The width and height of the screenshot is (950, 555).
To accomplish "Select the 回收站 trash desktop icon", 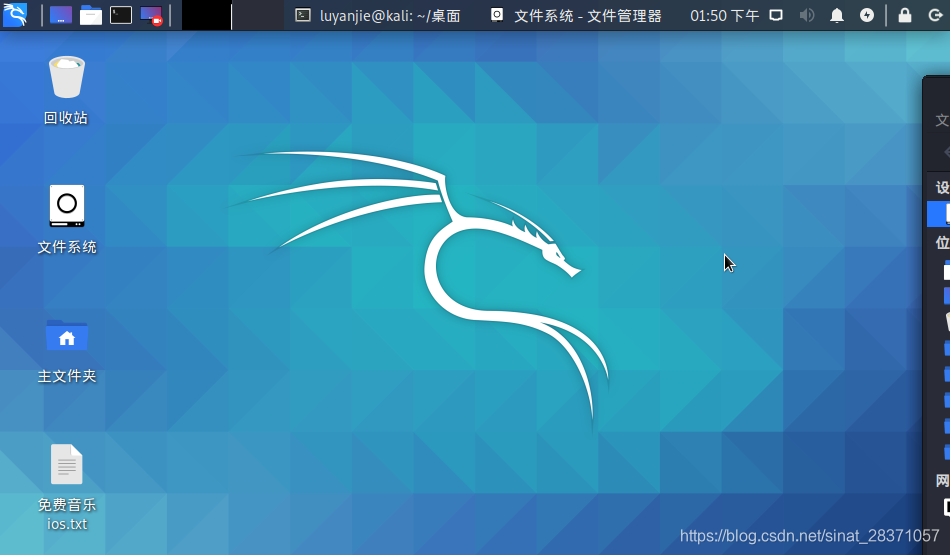I will point(66,90).
